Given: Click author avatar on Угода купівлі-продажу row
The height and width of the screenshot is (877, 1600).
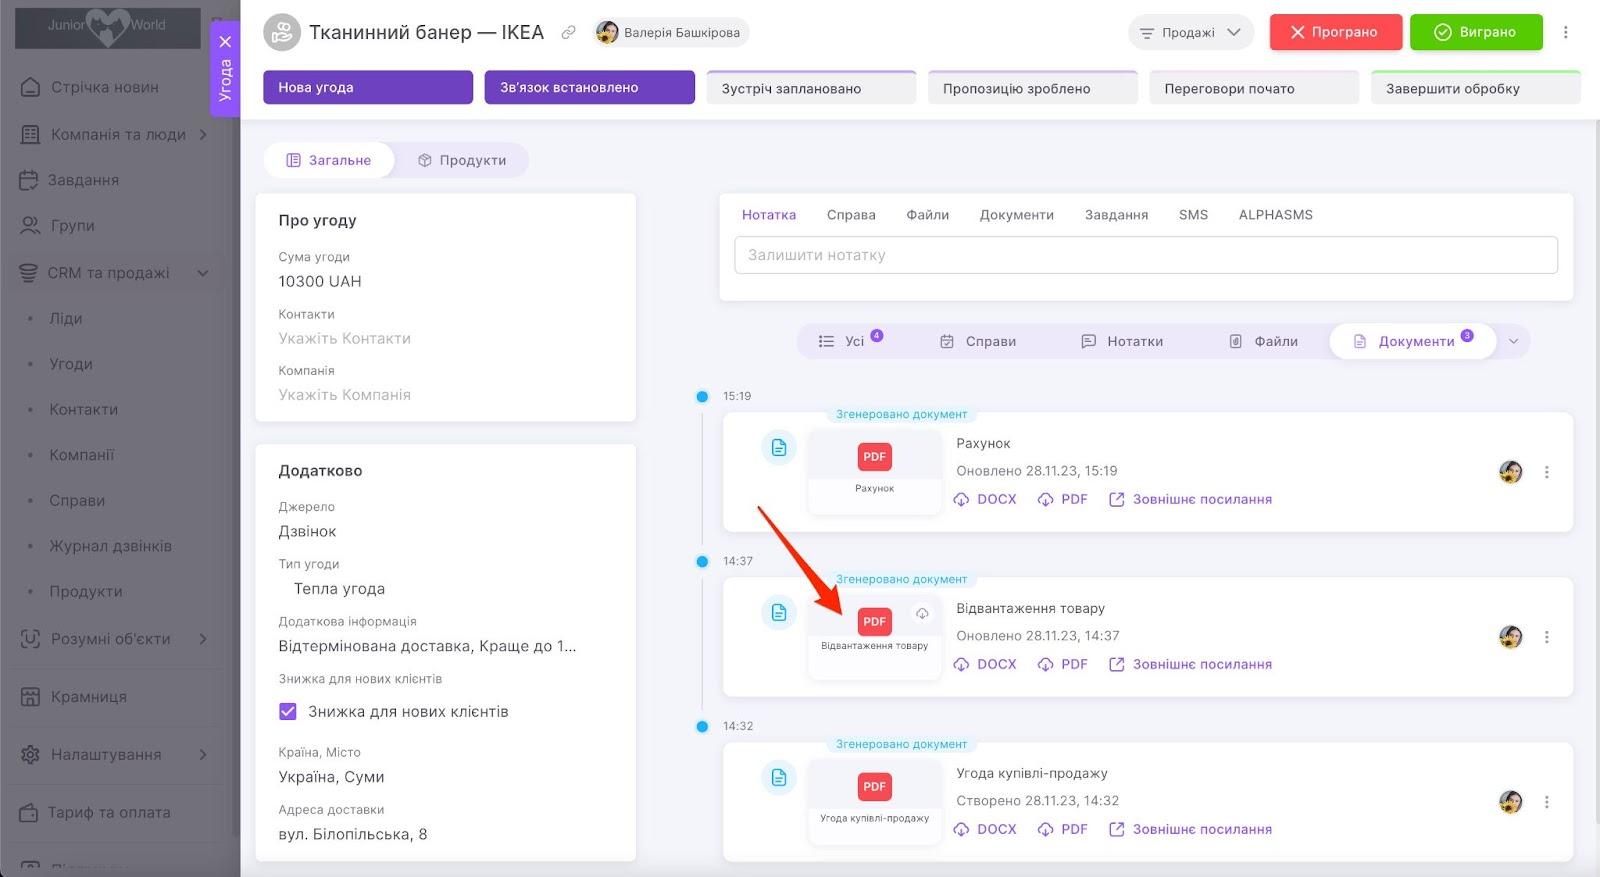Looking at the screenshot, I should [1510, 802].
